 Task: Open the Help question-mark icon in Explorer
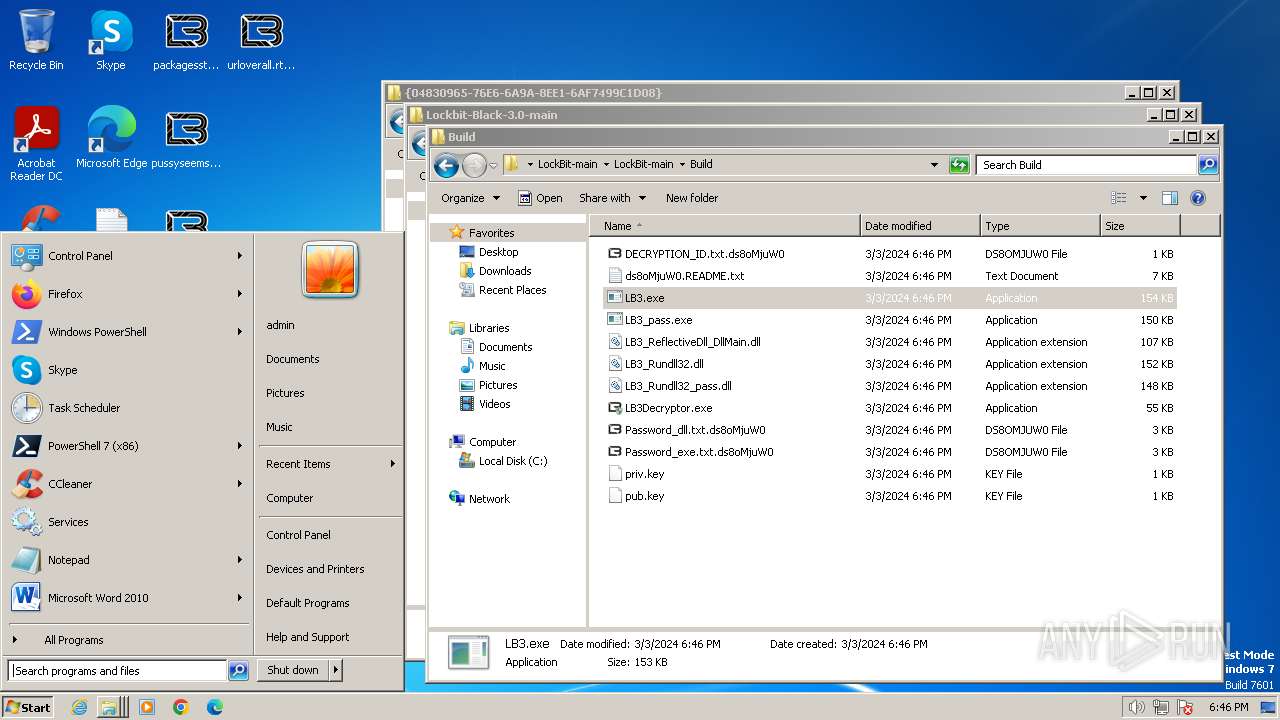1198,198
